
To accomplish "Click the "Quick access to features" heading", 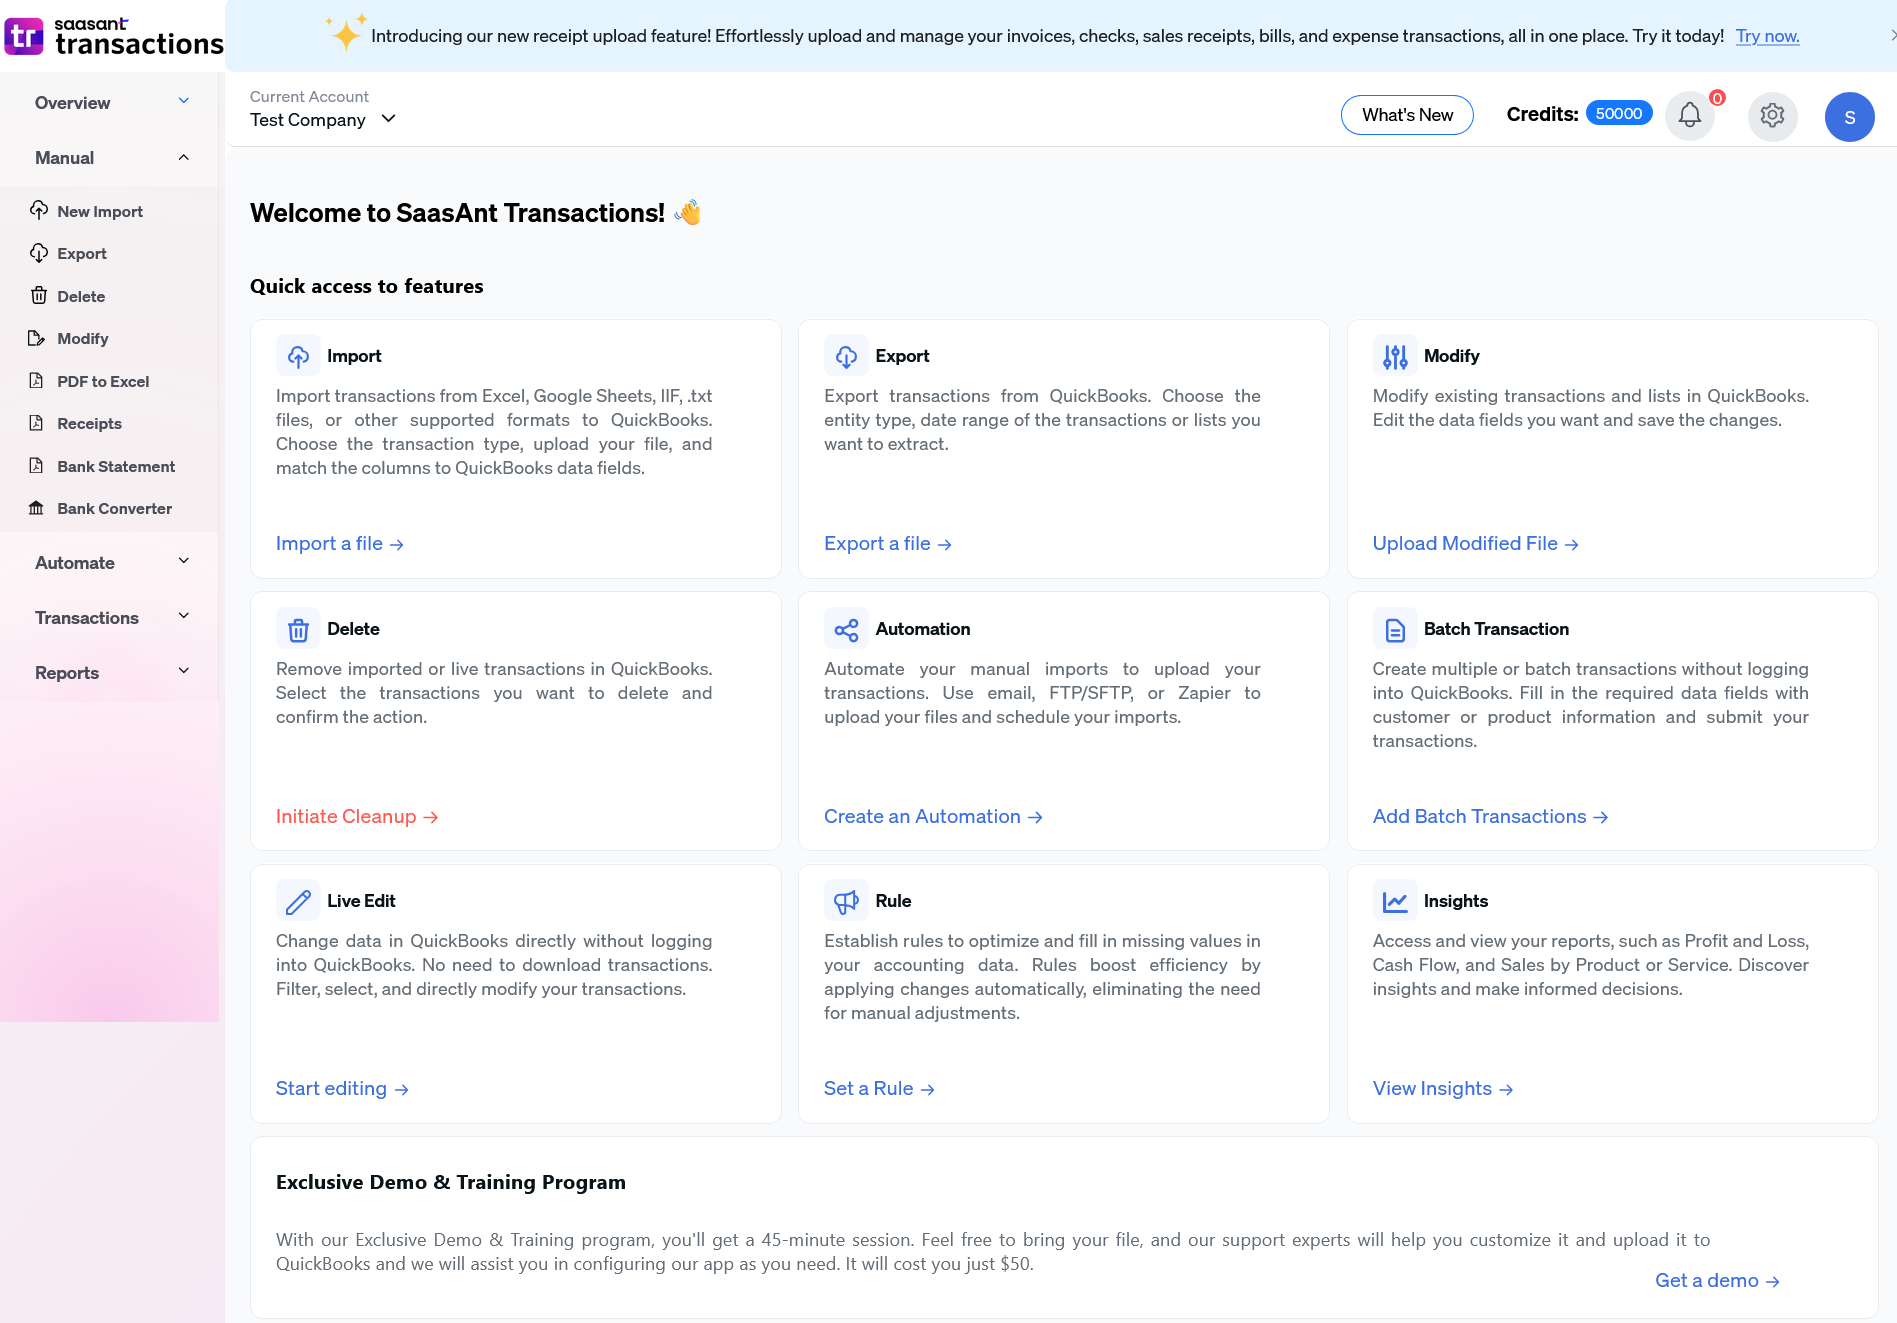I will point(367,286).
